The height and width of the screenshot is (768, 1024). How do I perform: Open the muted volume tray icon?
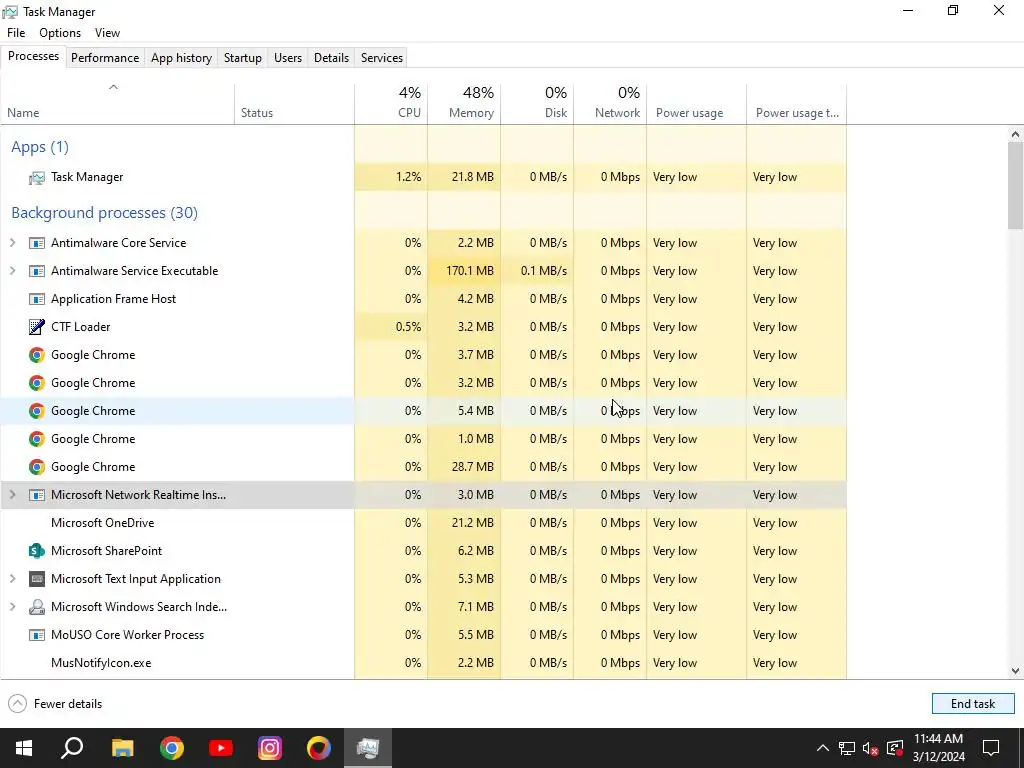[871, 748]
